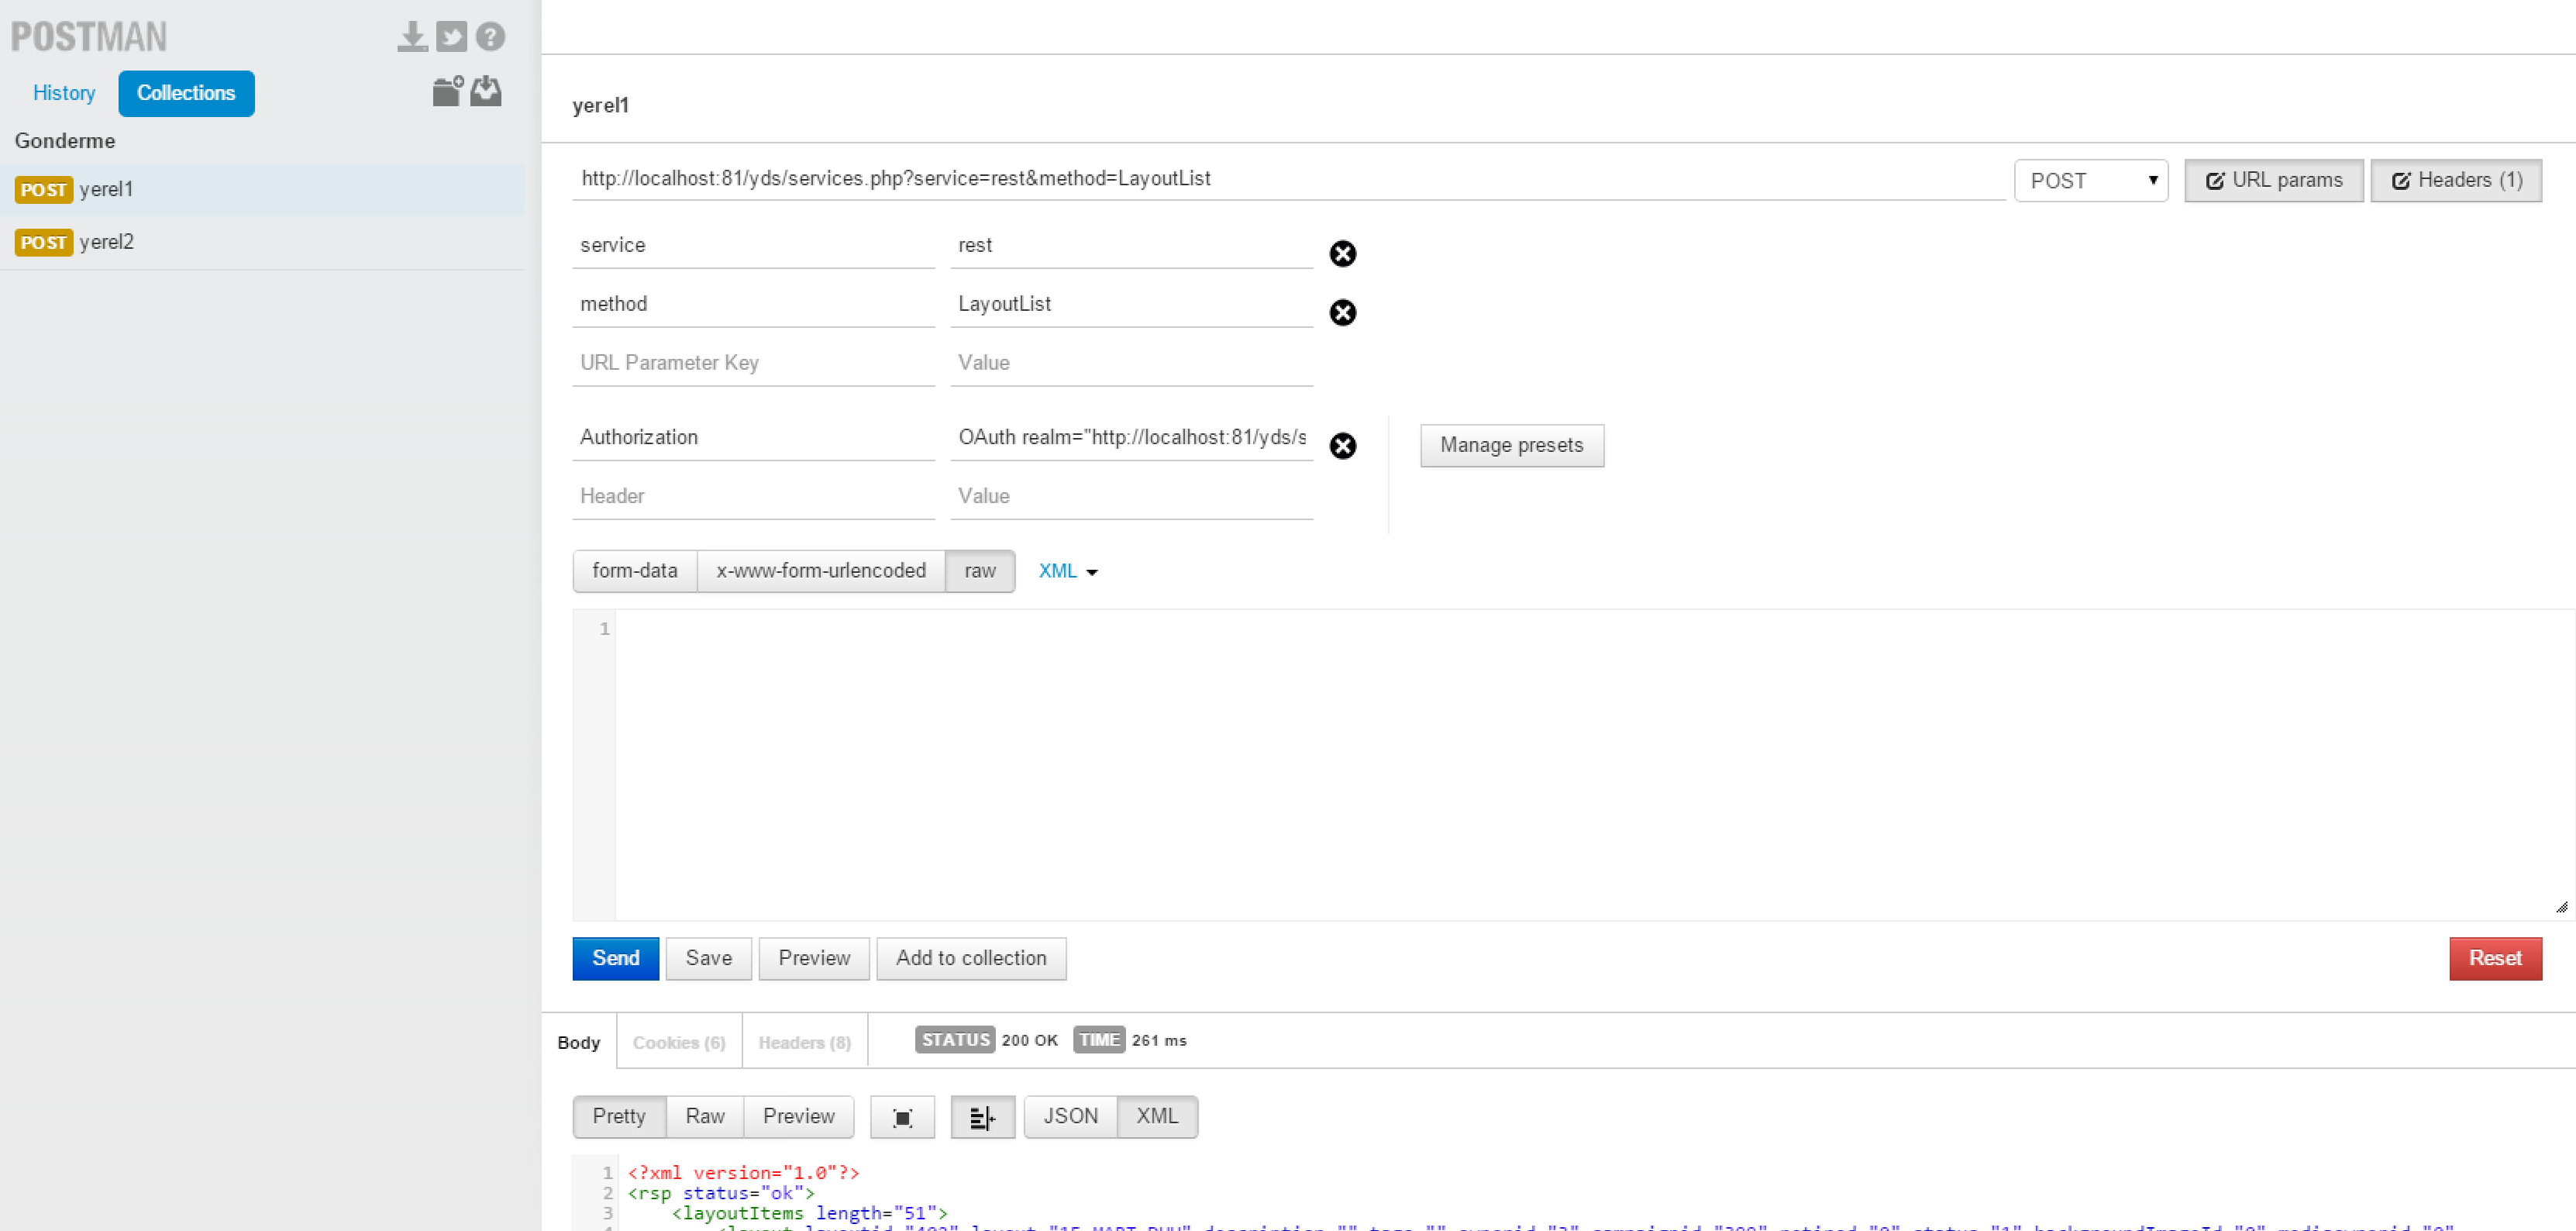Open the Twitter icon link
The image size is (2576, 1231).
451,37
